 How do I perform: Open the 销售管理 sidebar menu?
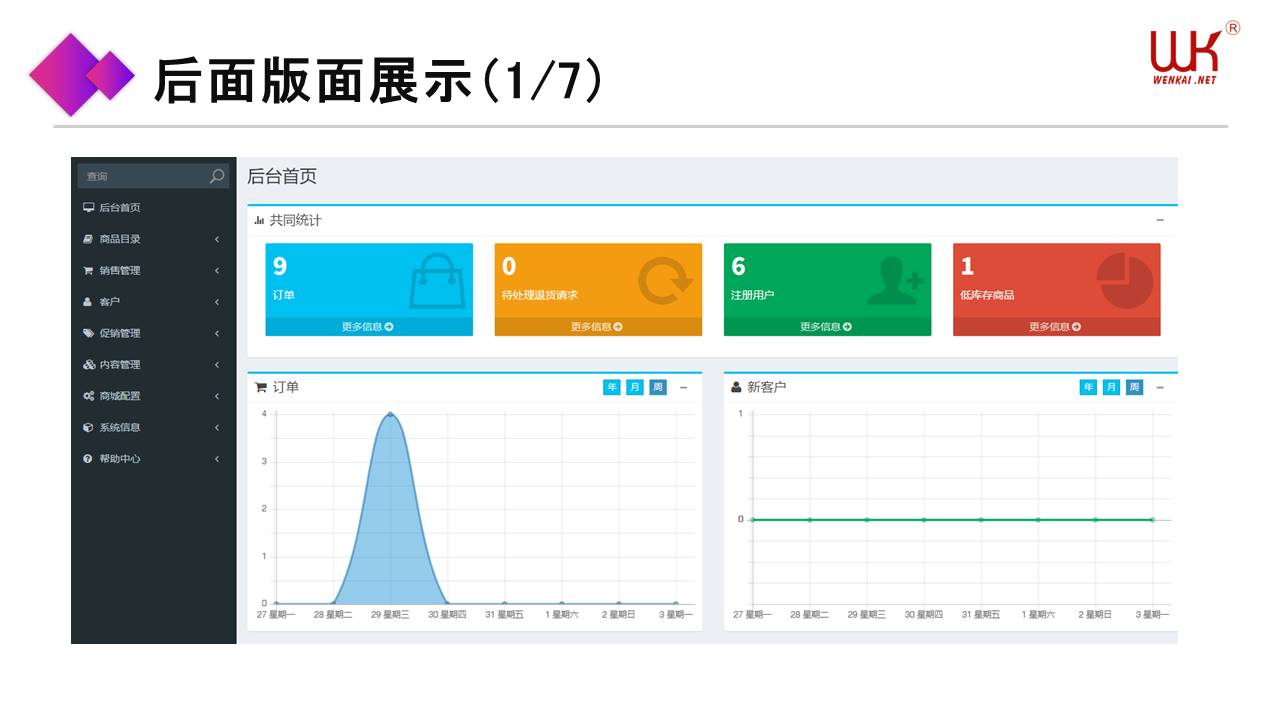click(x=154, y=271)
